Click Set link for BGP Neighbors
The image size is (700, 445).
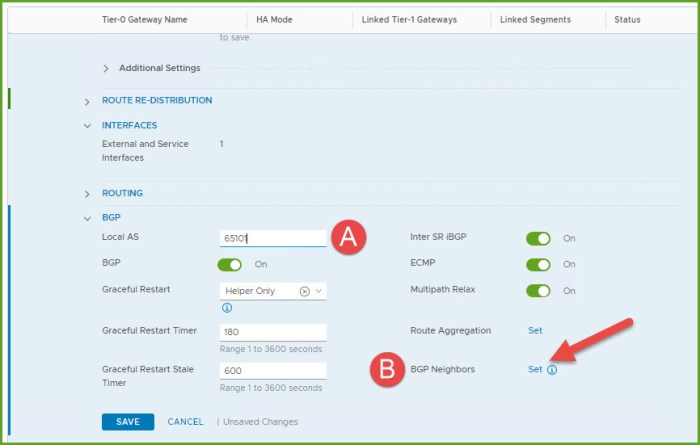pos(535,369)
